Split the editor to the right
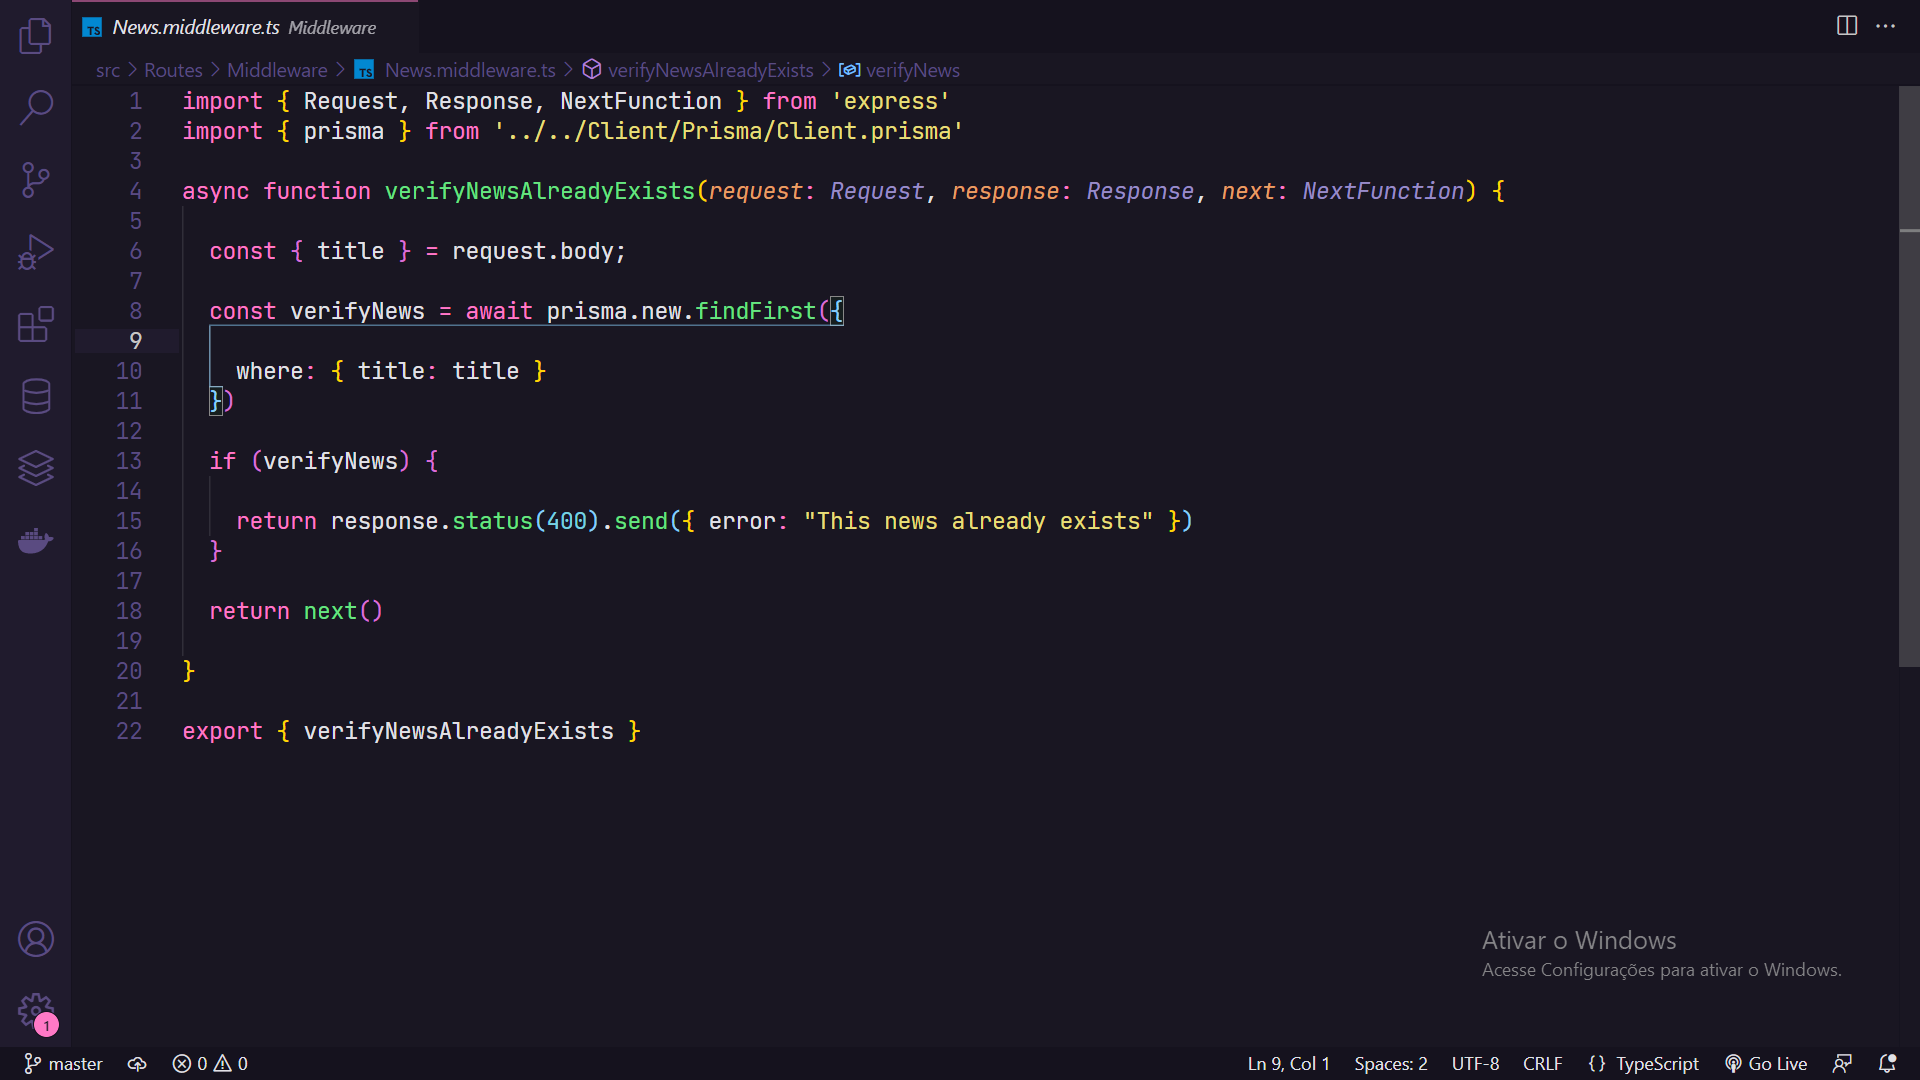Viewport: 1920px width, 1080px height. (x=1847, y=26)
